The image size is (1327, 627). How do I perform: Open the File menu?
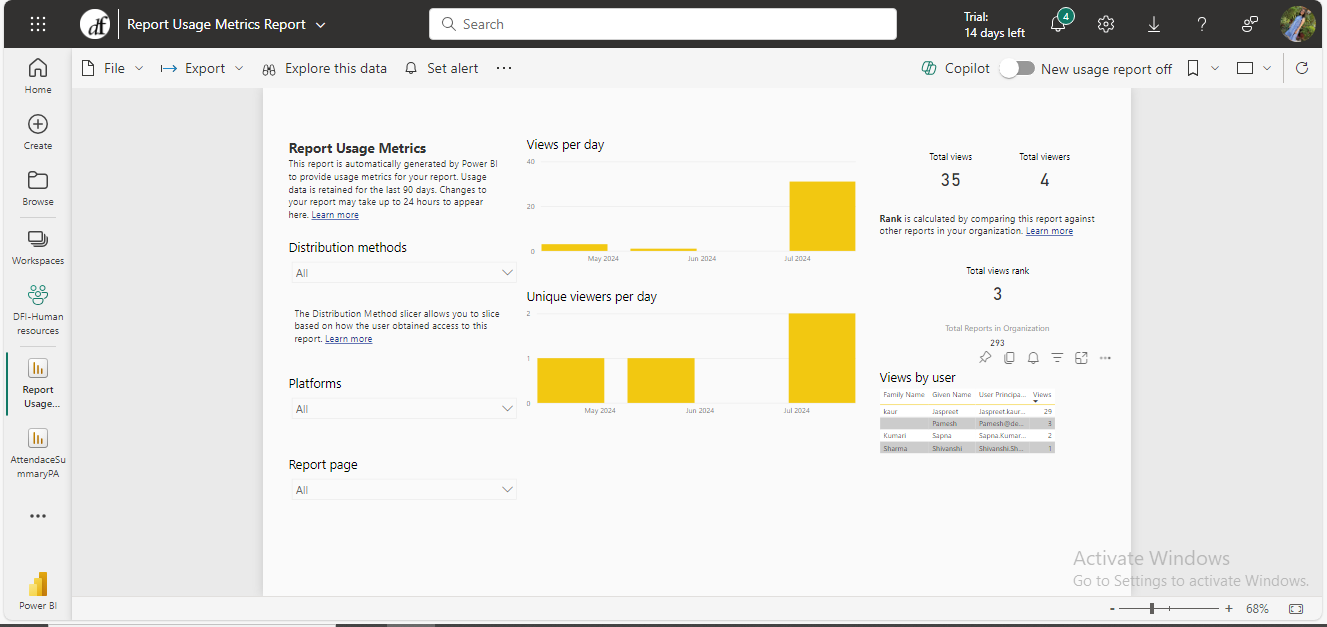coord(111,67)
